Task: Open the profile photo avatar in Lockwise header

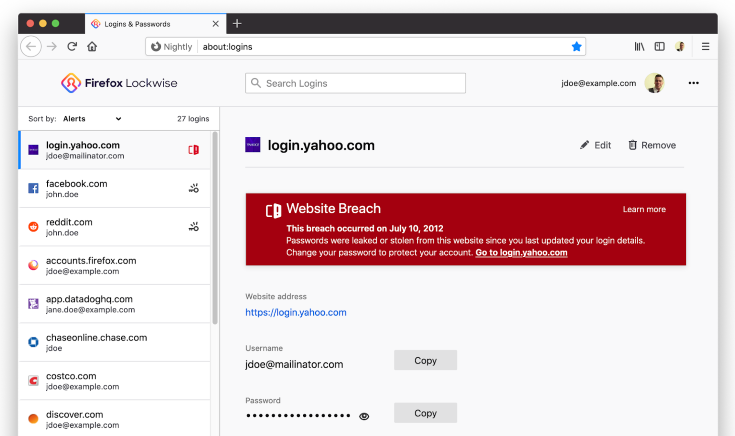Action: click(x=654, y=83)
